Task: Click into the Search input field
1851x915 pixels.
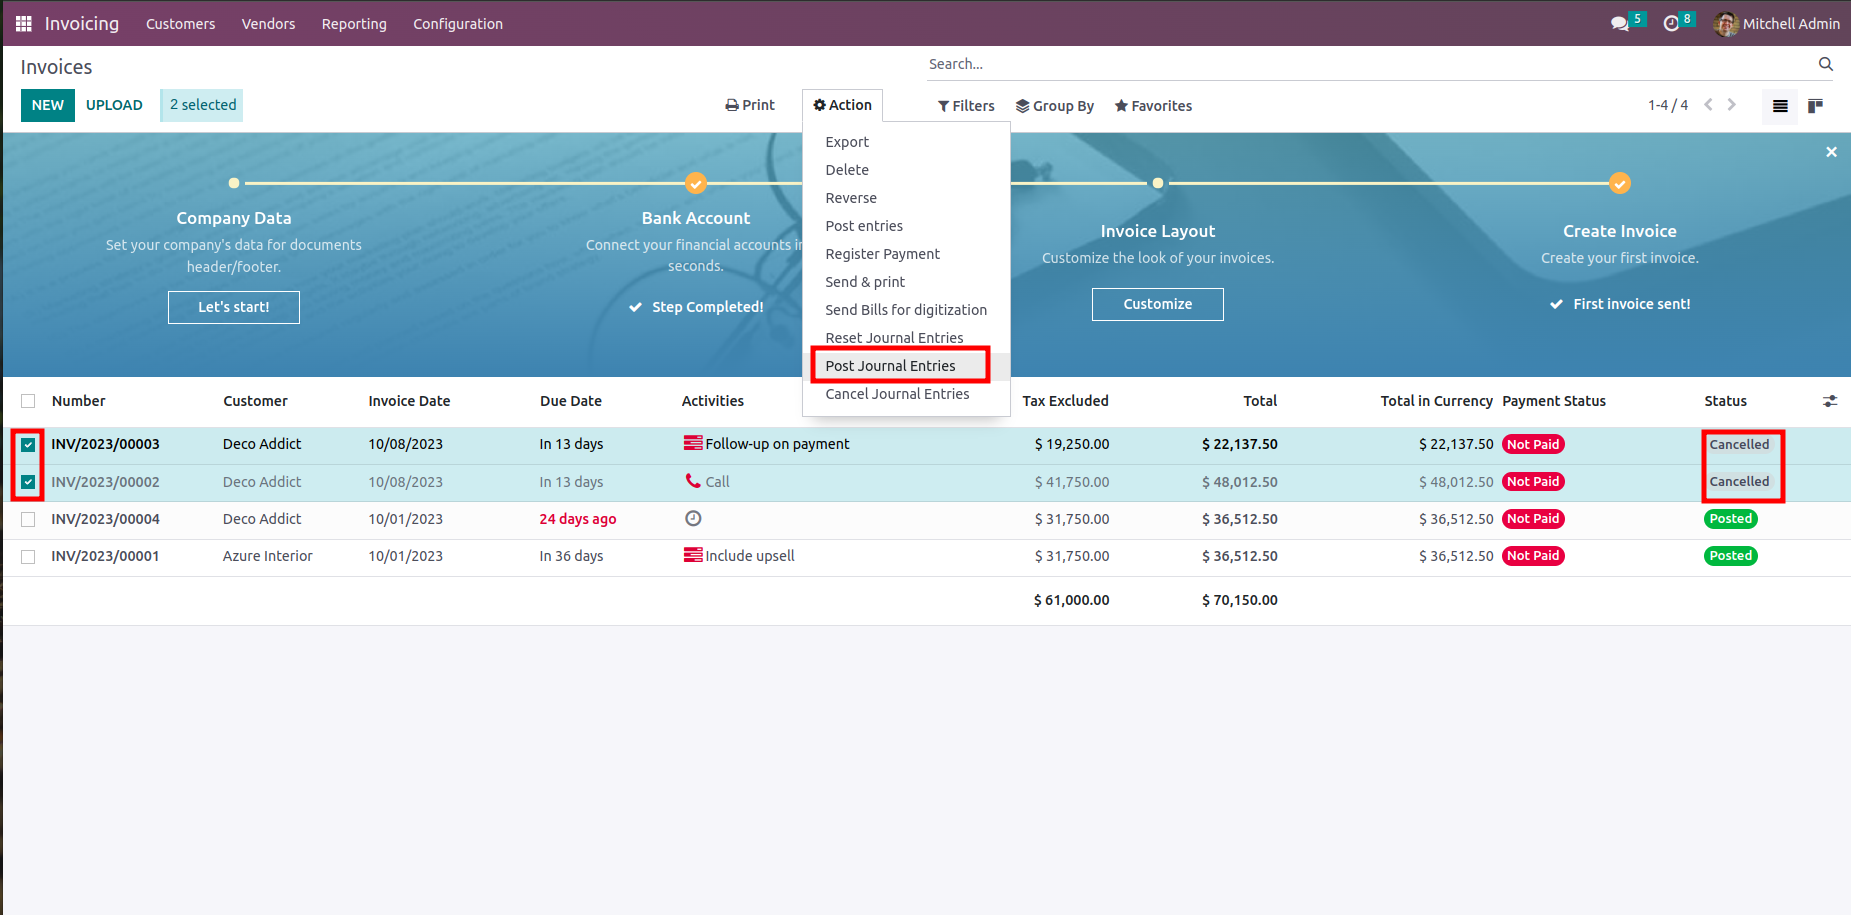Action: [1368, 64]
